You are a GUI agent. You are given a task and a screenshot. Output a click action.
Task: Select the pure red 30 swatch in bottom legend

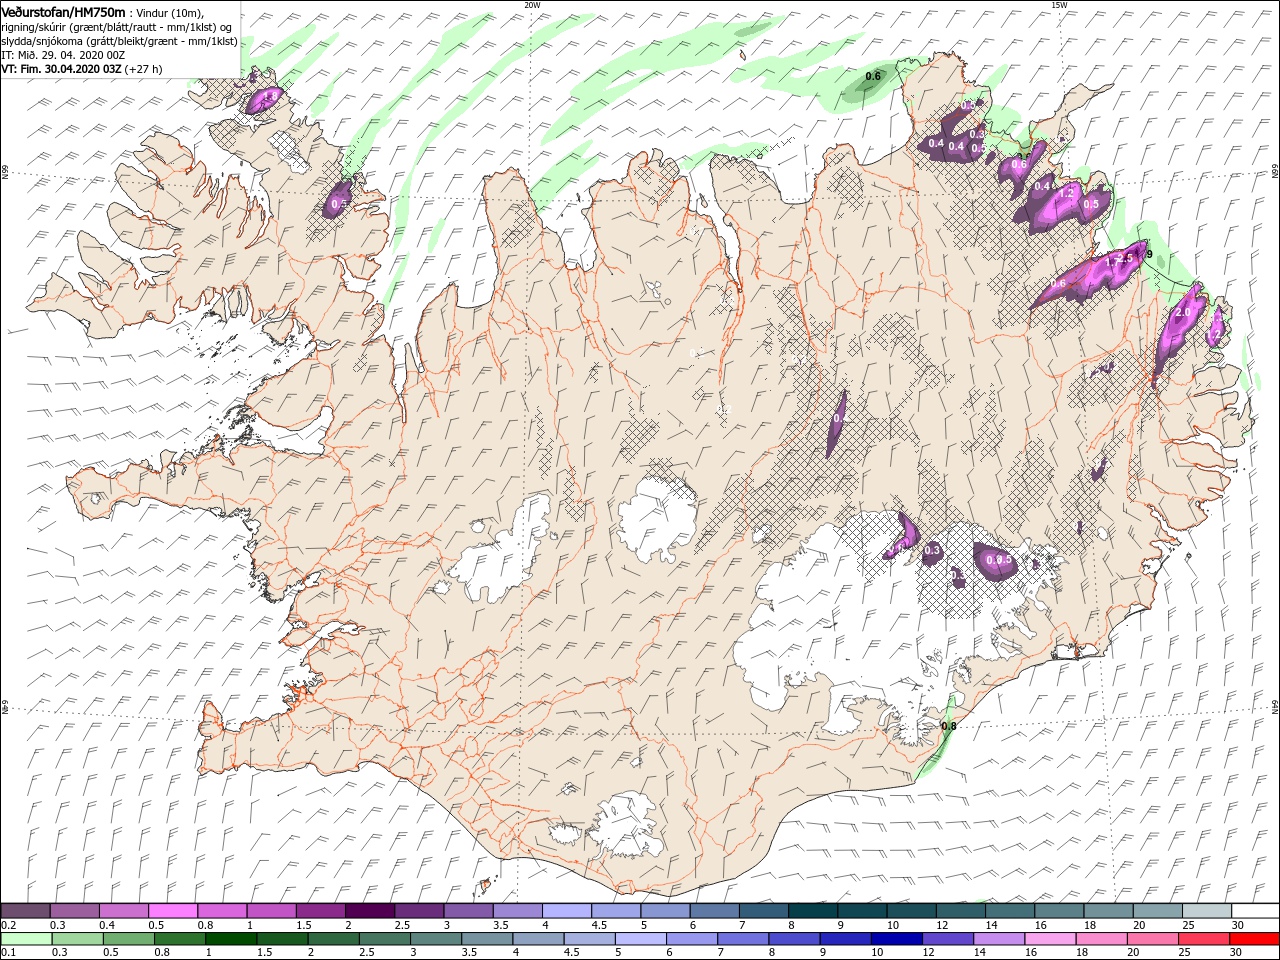1254,940
